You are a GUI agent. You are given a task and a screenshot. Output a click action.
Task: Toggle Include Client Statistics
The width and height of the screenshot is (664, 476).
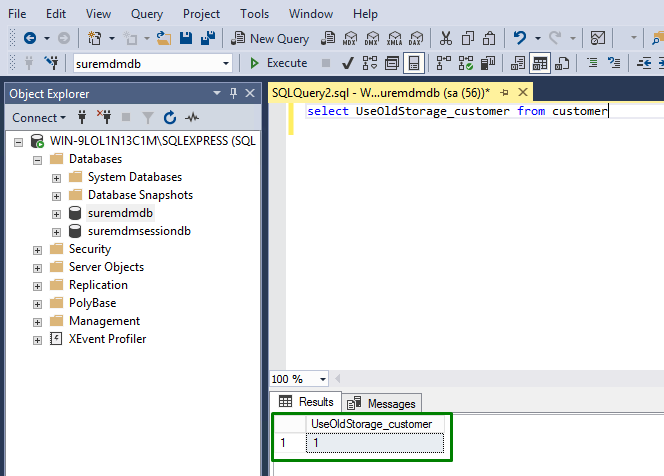(487, 64)
